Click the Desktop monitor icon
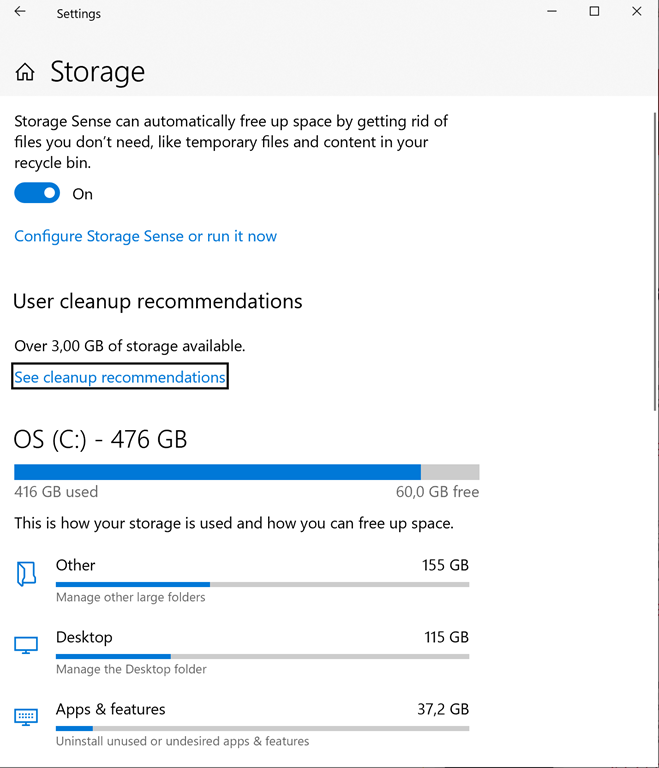 click(x=27, y=645)
